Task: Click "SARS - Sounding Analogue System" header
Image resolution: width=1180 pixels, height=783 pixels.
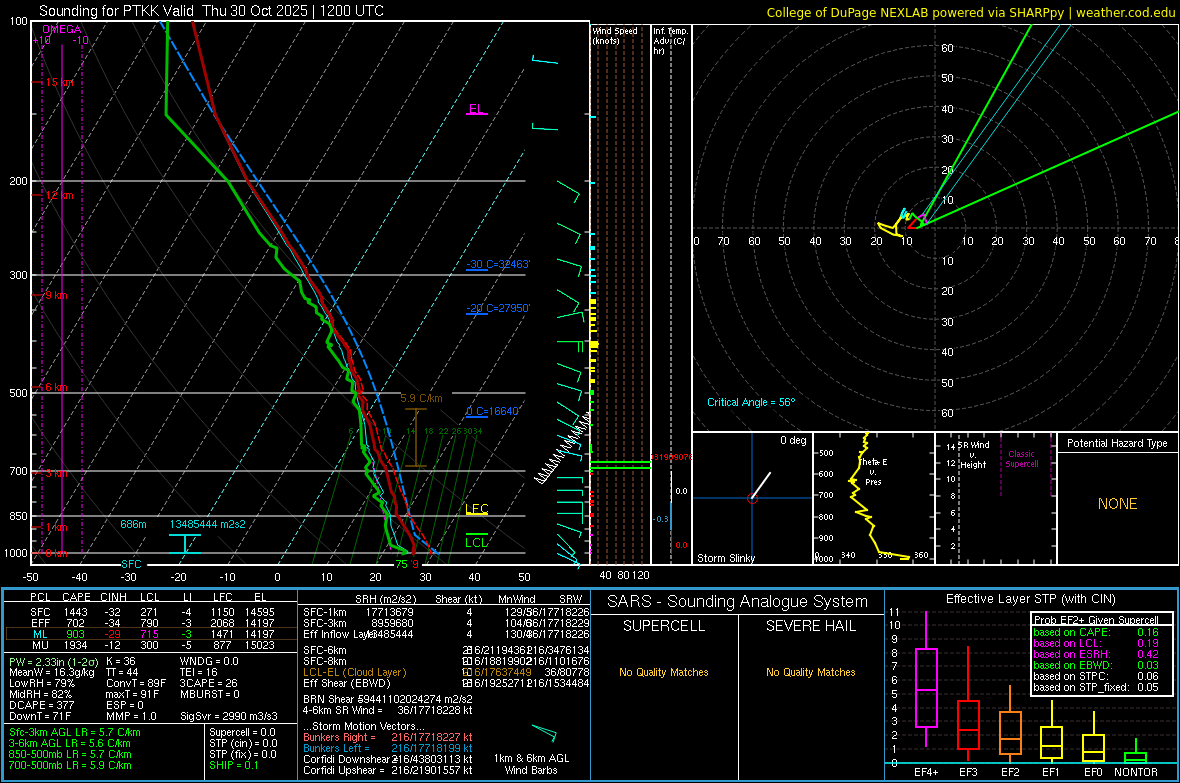Action: pos(737,602)
